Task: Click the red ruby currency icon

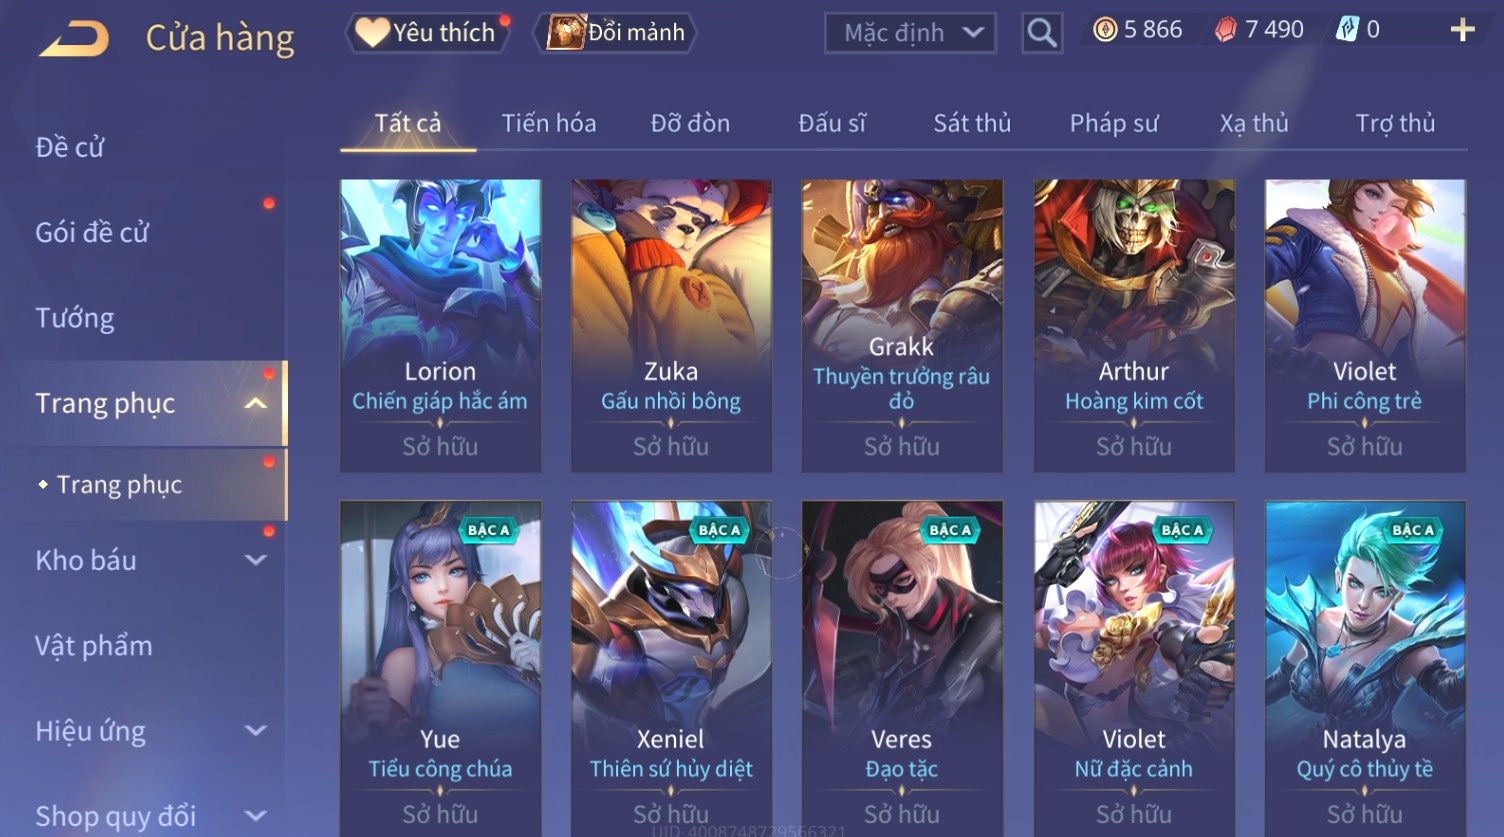Action: click(1226, 30)
